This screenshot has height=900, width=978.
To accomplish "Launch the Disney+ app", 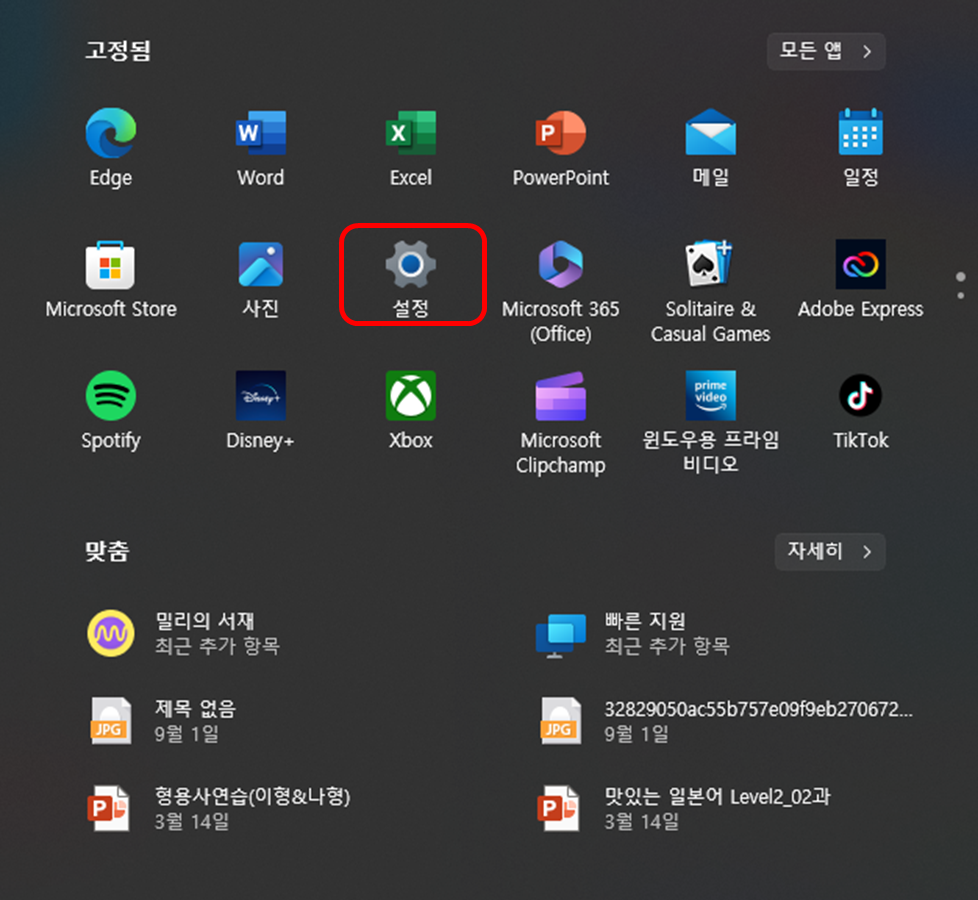I will point(261,395).
